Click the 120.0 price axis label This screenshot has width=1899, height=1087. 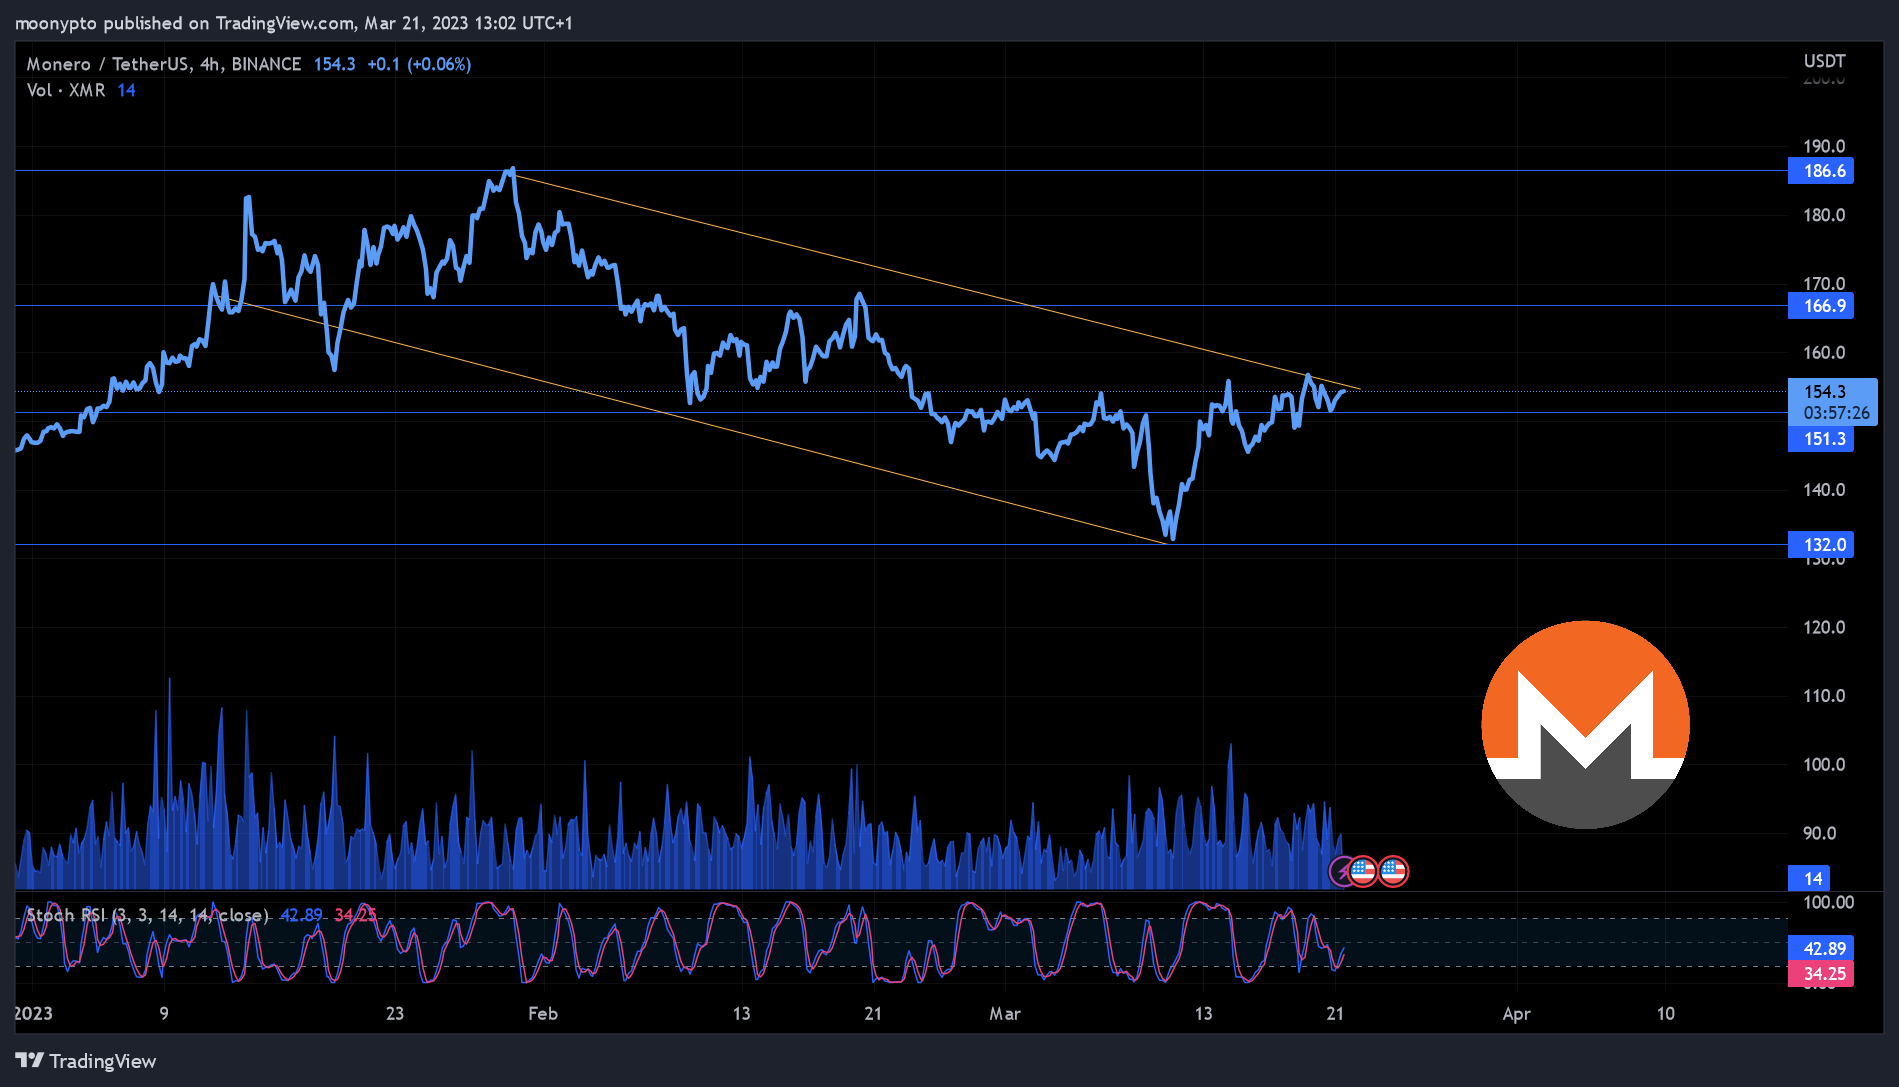coord(1824,627)
